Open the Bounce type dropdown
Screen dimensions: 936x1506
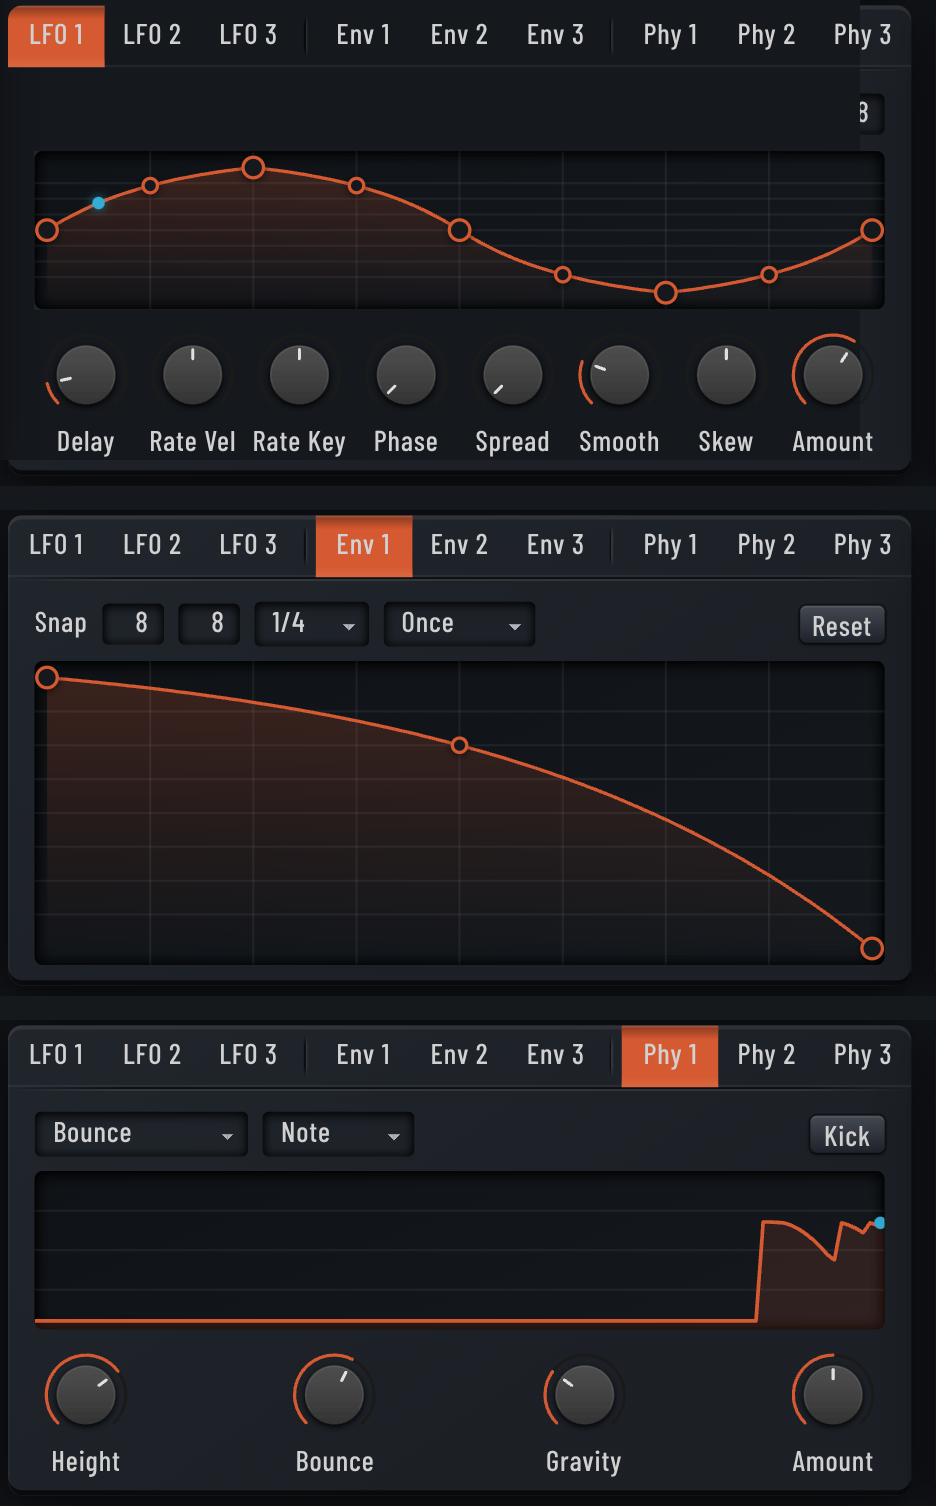pos(141,1134)
